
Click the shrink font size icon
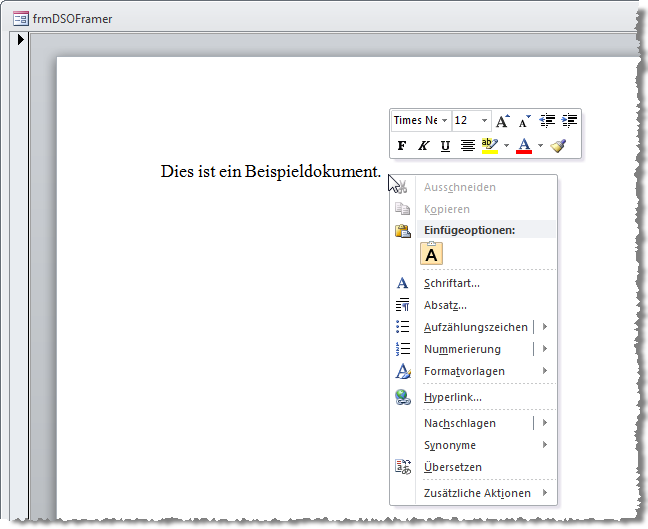click(525, 121)
